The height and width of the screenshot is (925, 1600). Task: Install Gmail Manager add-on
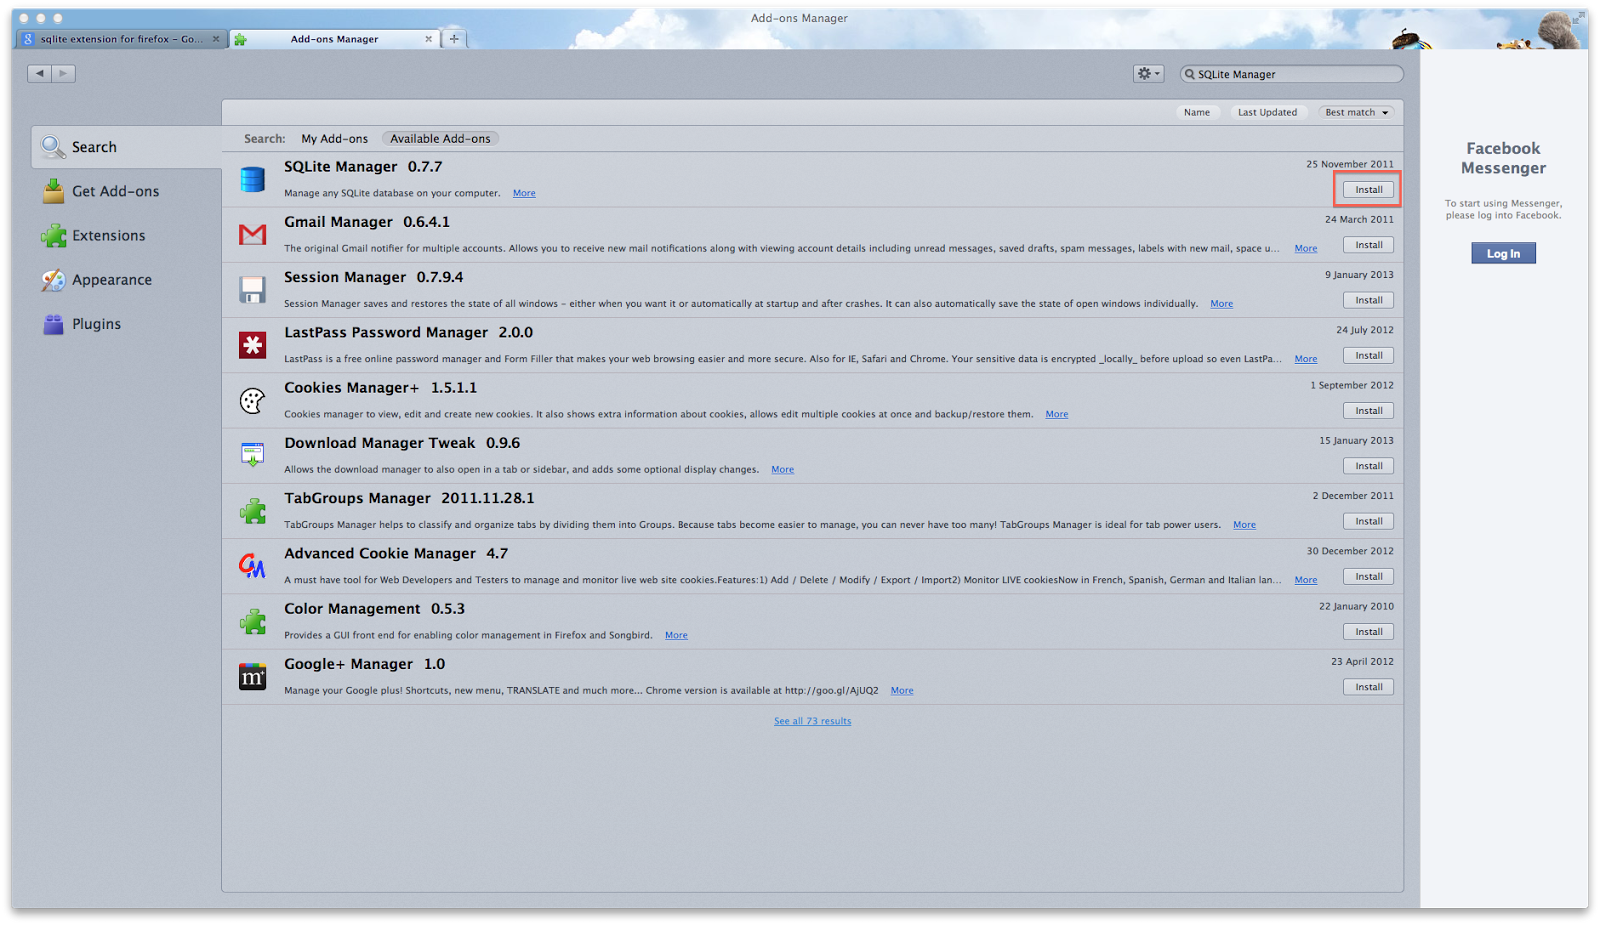tap(1368, 245)
